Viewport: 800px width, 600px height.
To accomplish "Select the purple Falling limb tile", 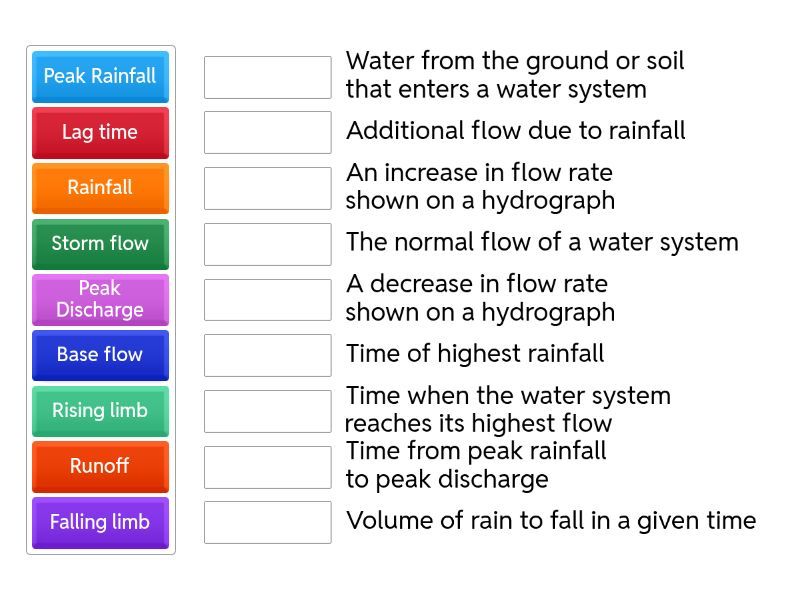I will [100, 522].
